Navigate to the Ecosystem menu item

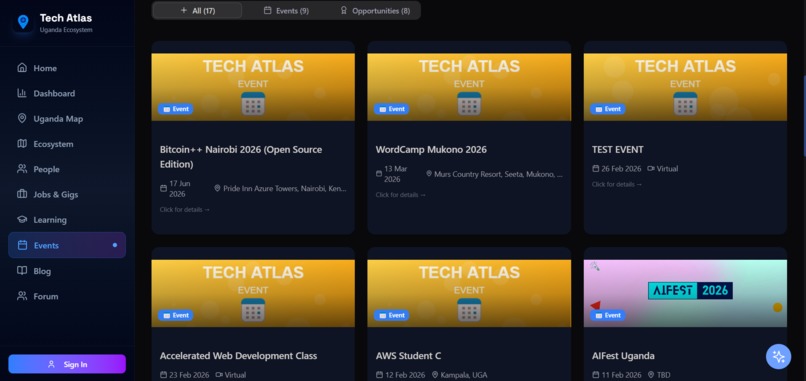pos(67,143)
